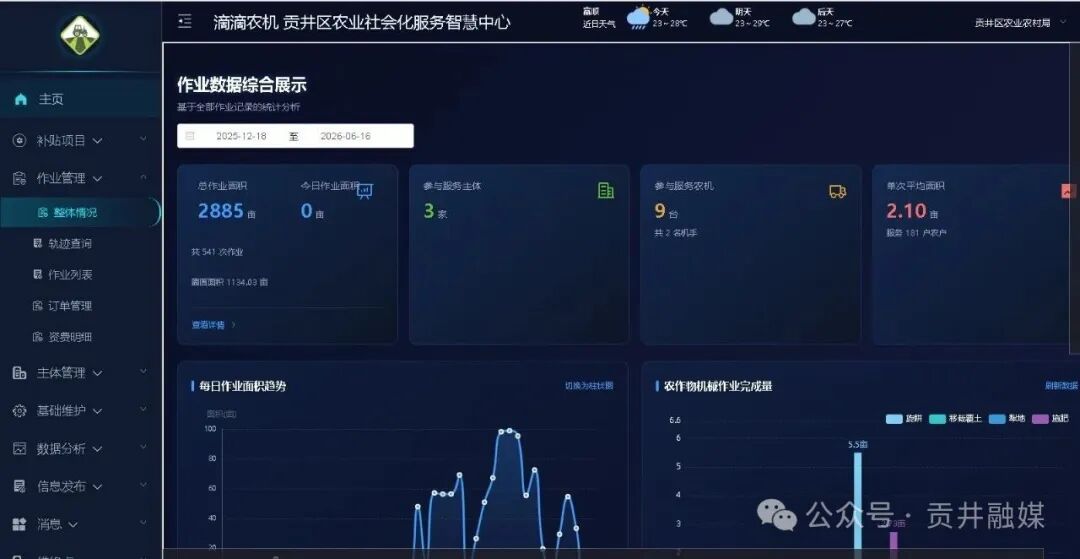Click the gear icon beside 基础维护

click(20, 411)
